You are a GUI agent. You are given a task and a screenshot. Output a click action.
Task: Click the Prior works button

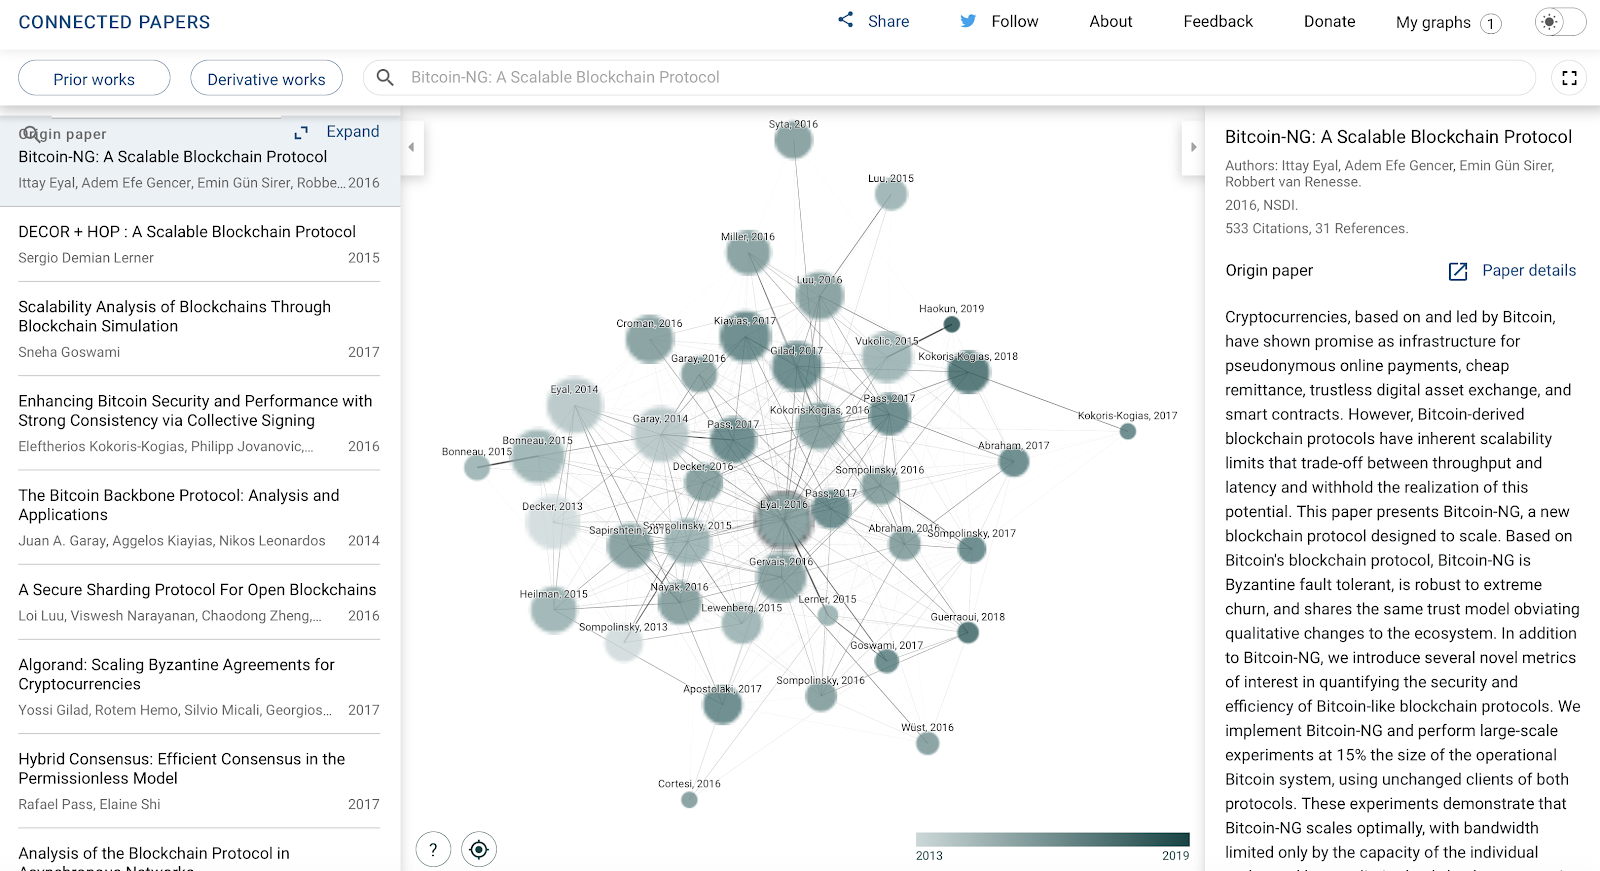[x=94, y=78]
